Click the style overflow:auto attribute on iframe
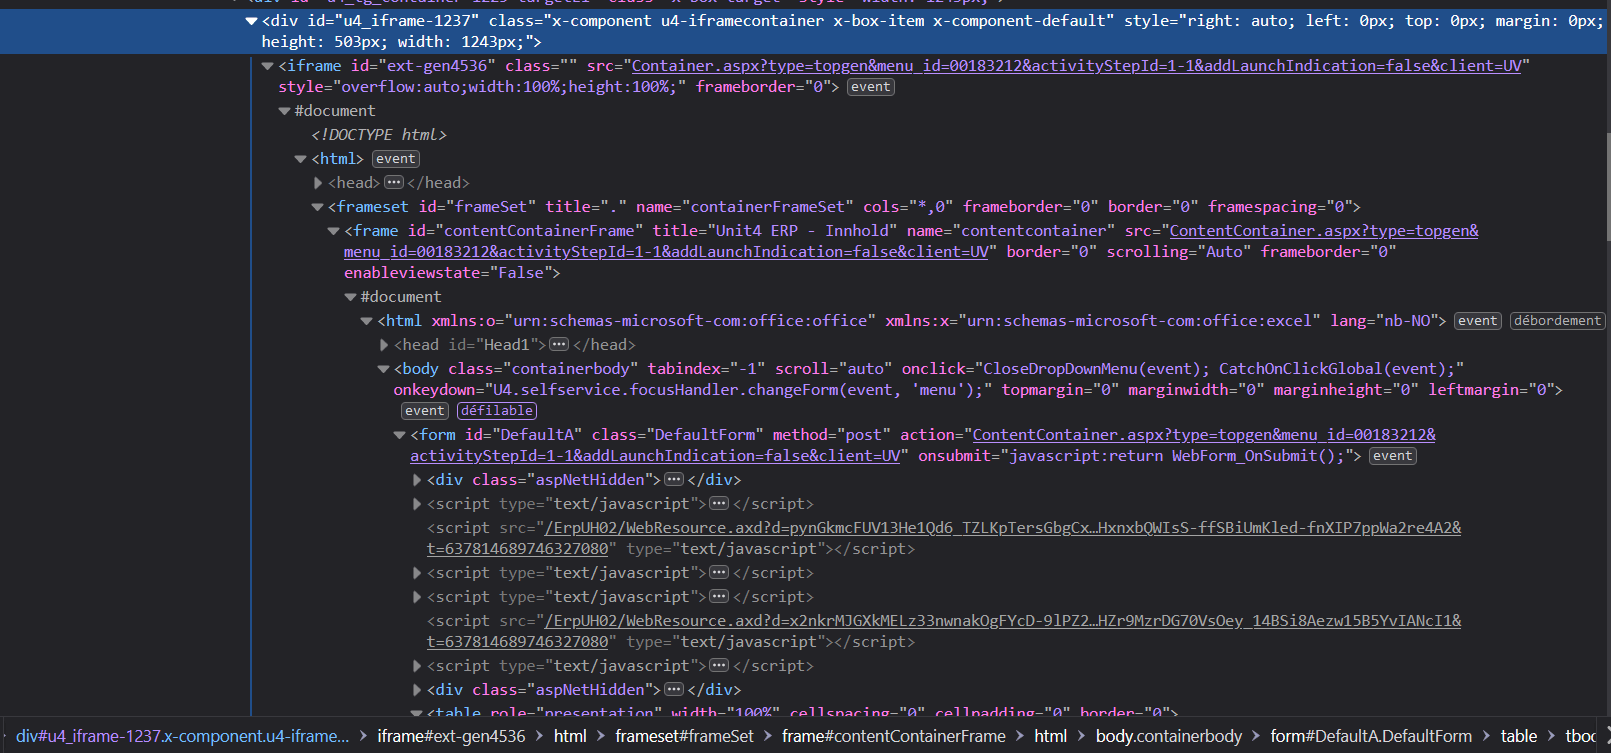This screenshot has height=753, width=1611. pos(482,87)
